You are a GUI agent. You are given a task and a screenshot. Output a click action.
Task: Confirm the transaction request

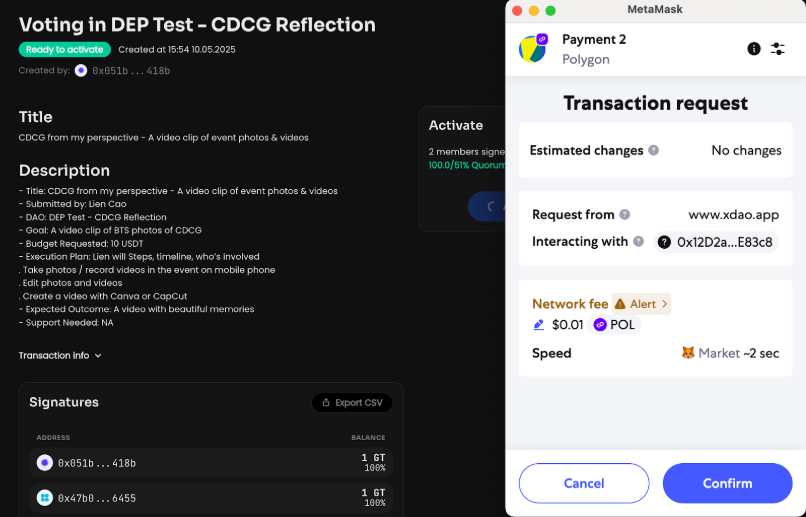point(727,483)
